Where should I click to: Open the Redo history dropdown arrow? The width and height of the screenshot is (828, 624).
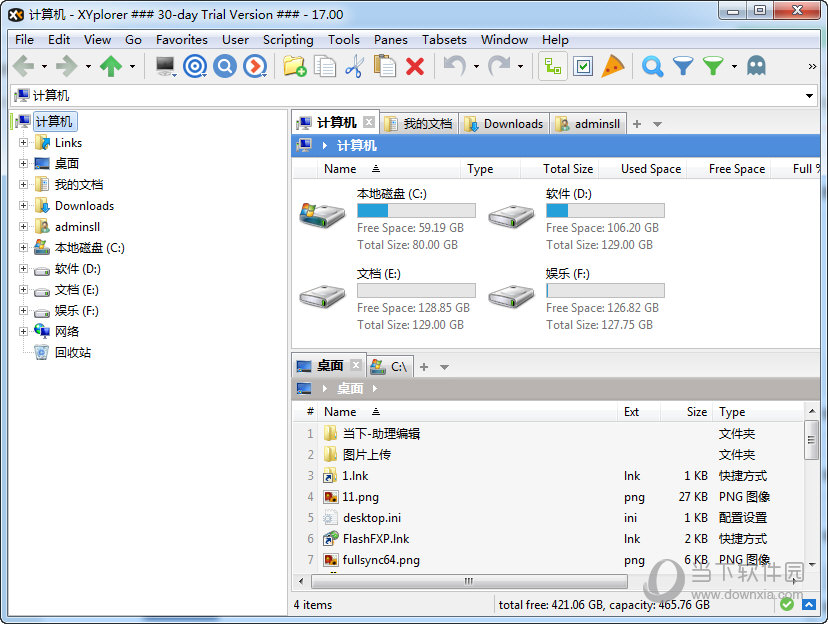pos(520,67)
